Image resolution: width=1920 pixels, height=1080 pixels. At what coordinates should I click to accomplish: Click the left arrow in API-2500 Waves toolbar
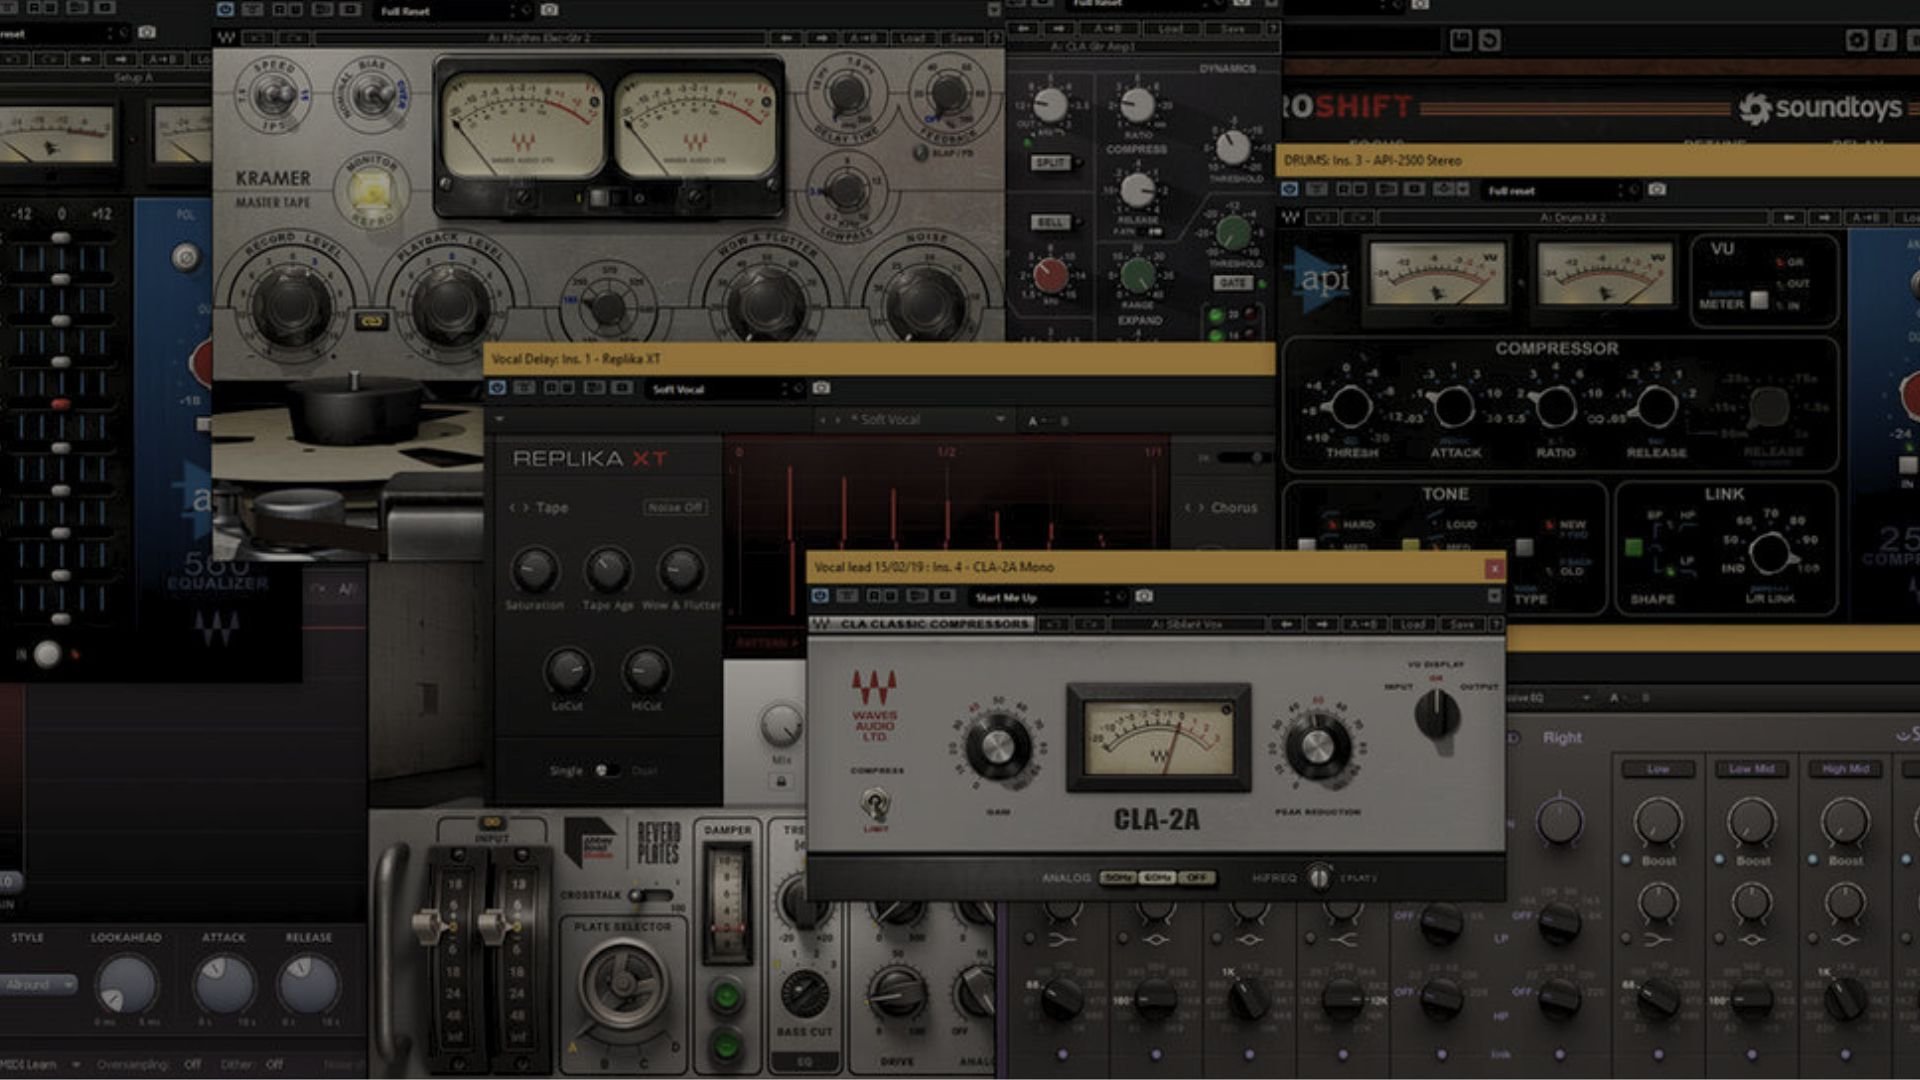coord(1788,217)
